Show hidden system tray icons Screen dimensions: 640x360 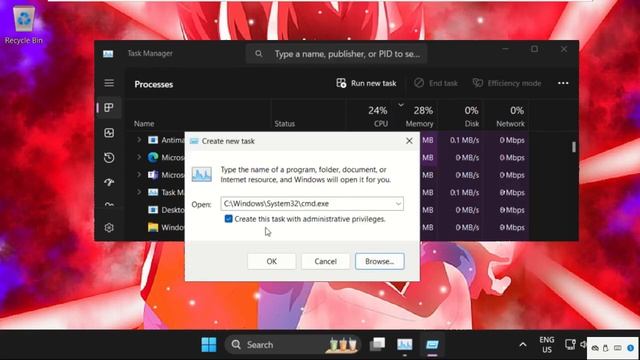click(x=523, y=345)
